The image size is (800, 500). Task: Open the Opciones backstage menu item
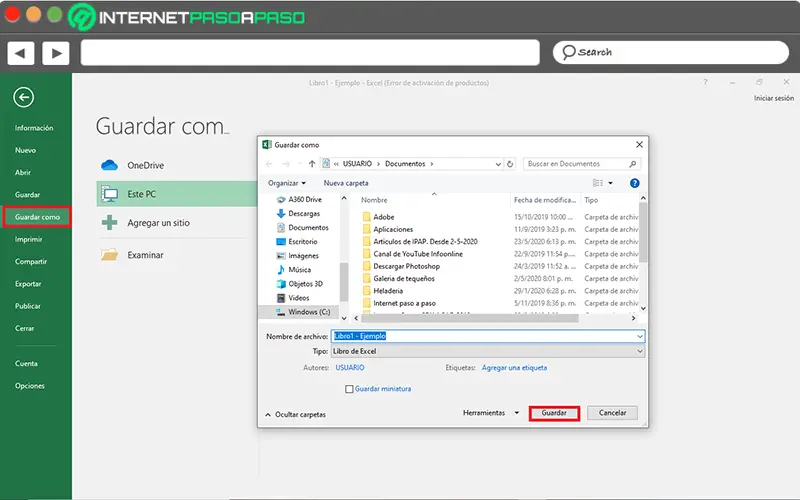pos(30,386)
